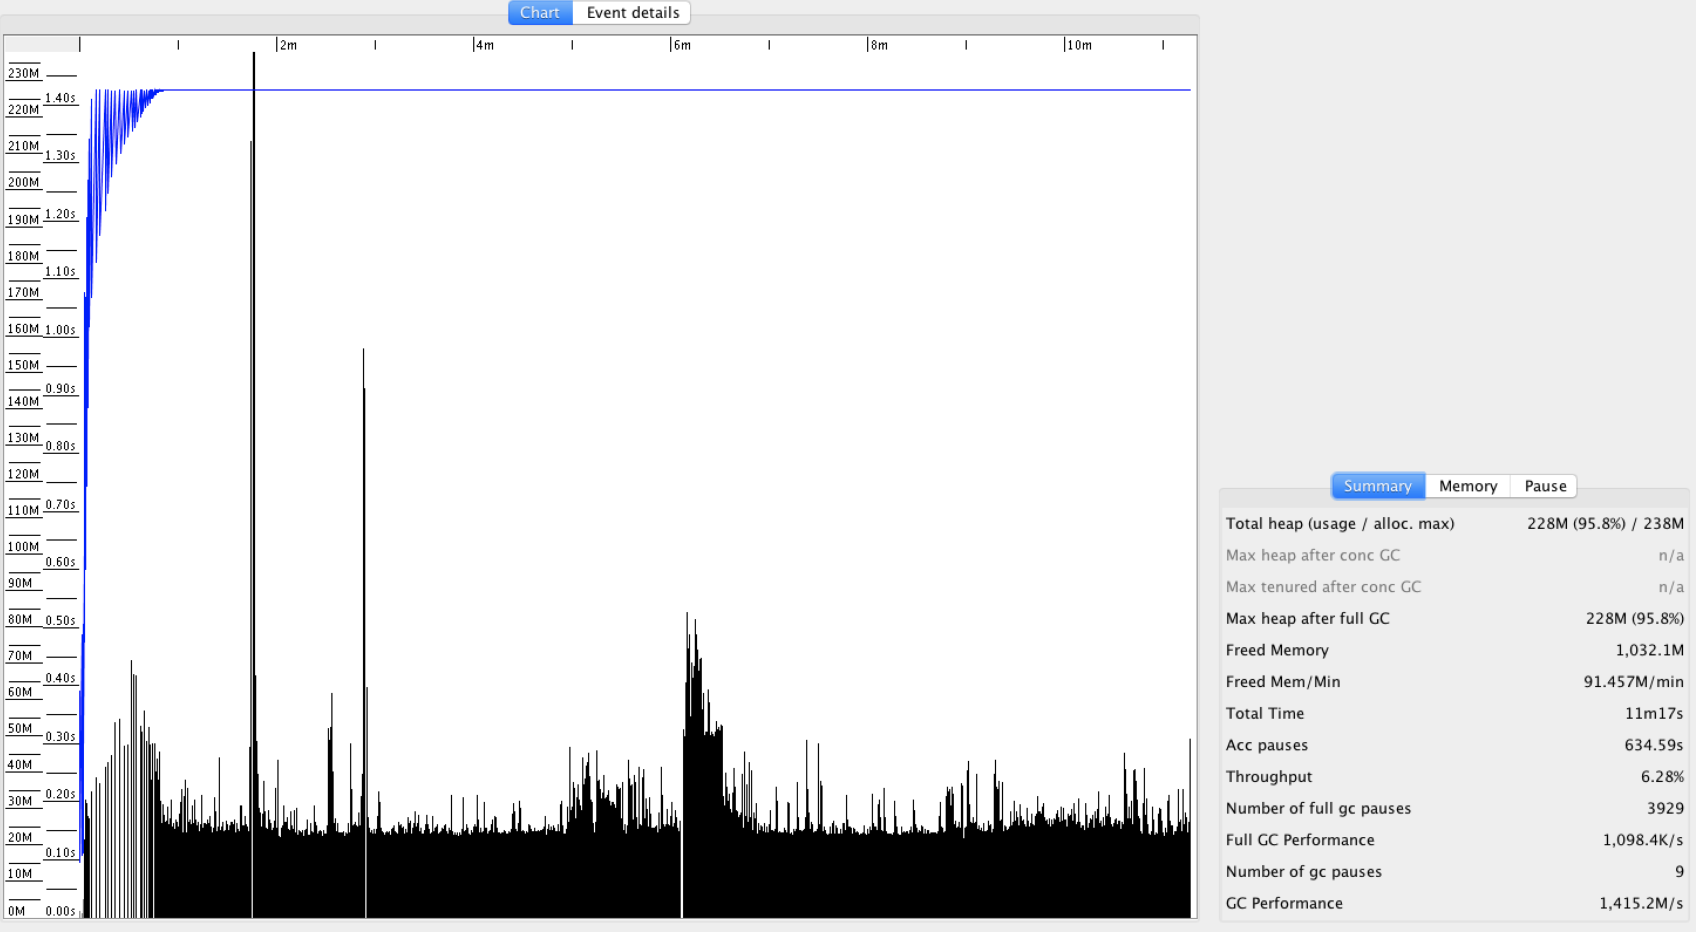This screenshot has height=934, width=1704.
Task: Click the 10m timeline marker
Action: point(1079,45)
